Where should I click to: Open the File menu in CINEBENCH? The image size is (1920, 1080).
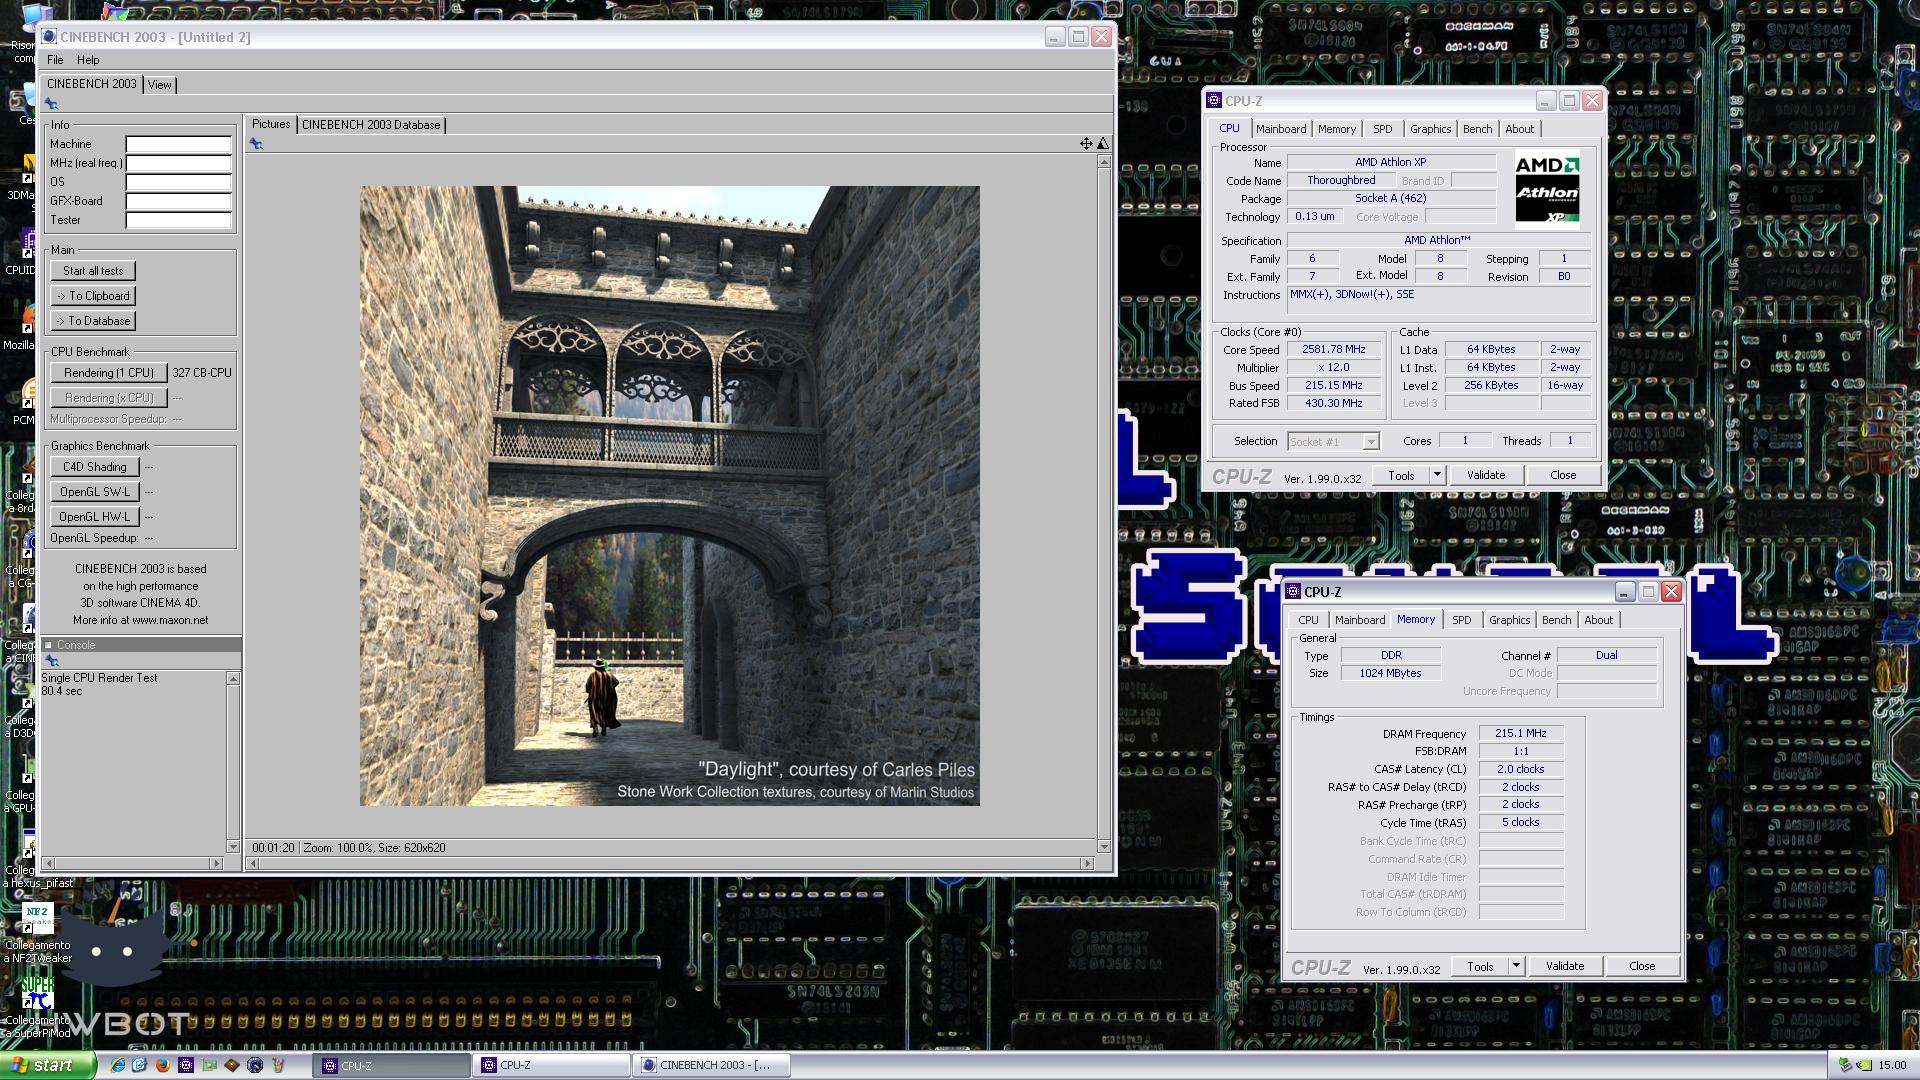click(55, 60)
